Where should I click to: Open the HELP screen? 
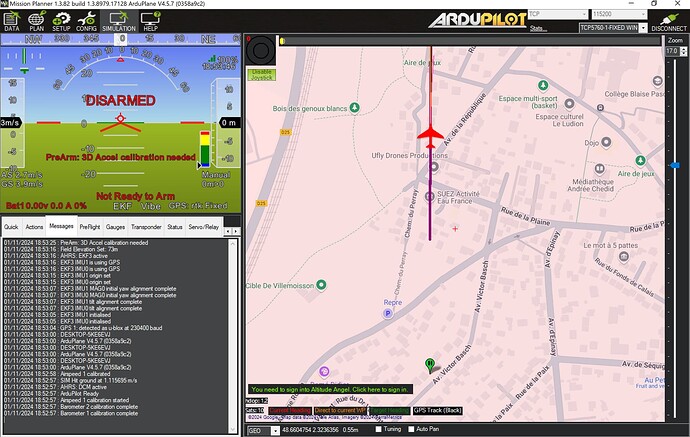click(150, 21)
